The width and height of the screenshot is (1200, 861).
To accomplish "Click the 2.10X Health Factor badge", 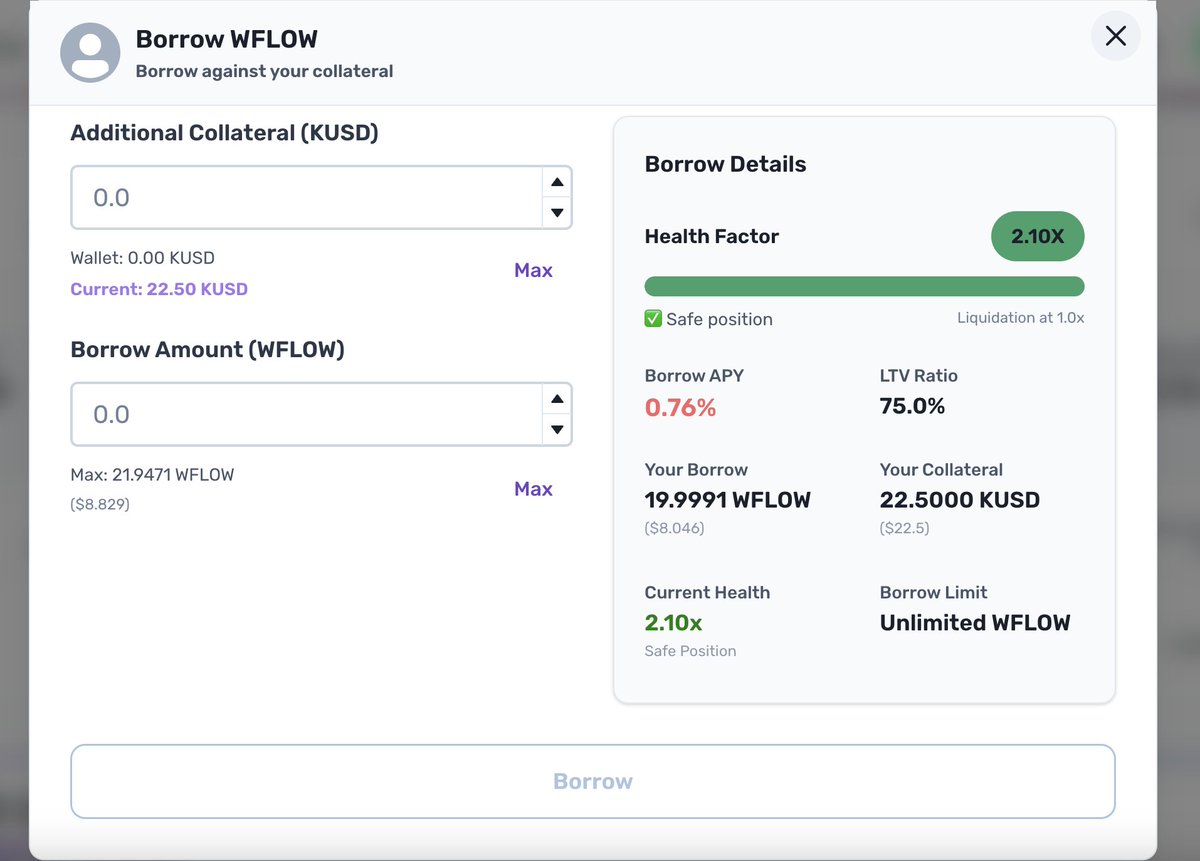I will [x=1037, y=236].
